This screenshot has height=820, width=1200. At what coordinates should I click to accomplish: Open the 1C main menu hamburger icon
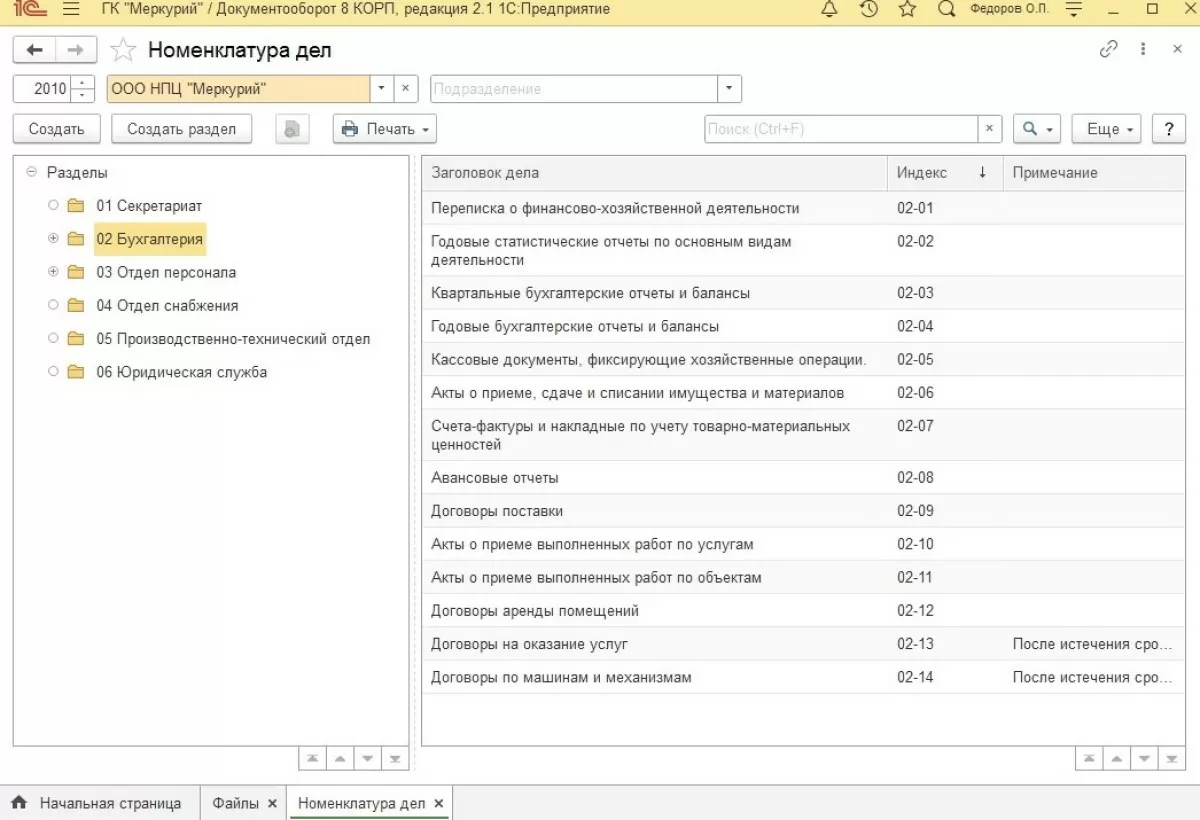[x=71, y=10]
